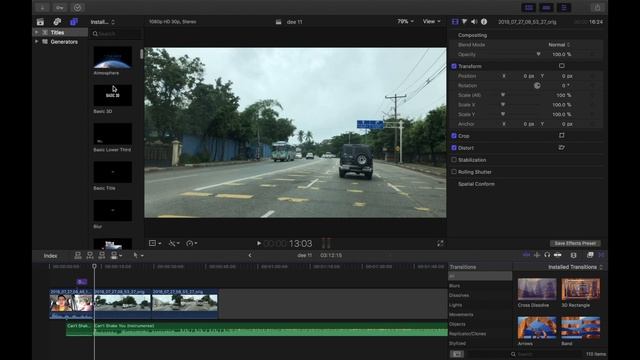Click the Append clip edit icon

pos(102,256)
